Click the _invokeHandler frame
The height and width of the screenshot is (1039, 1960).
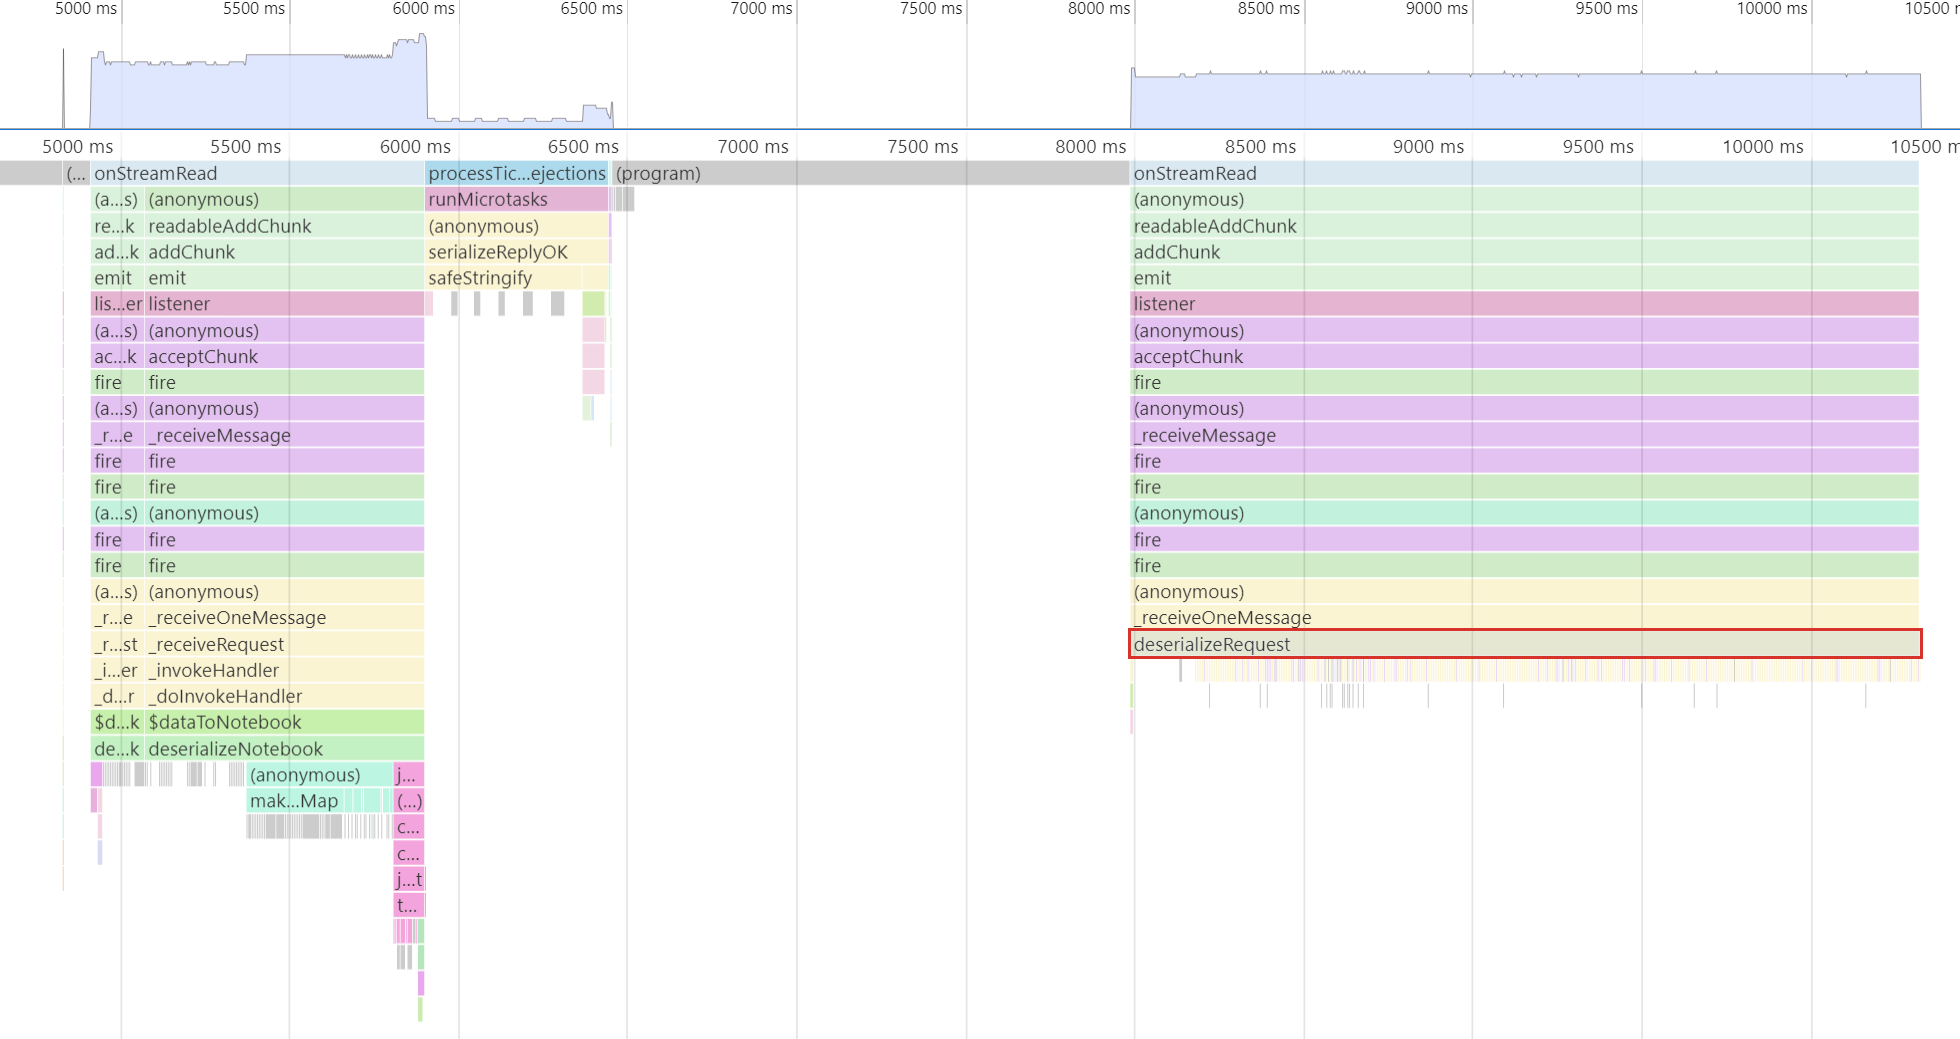click(x=284, y=670)
